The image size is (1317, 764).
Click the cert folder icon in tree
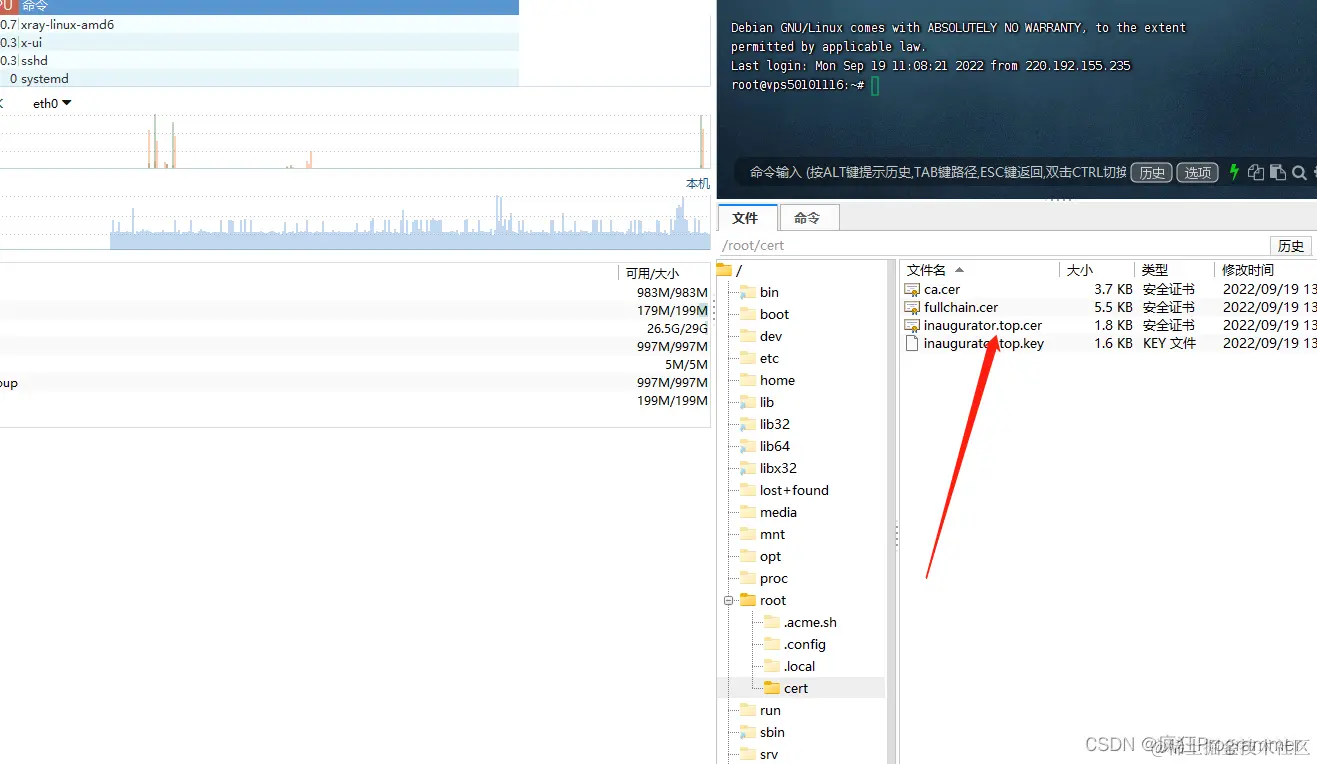771,688
